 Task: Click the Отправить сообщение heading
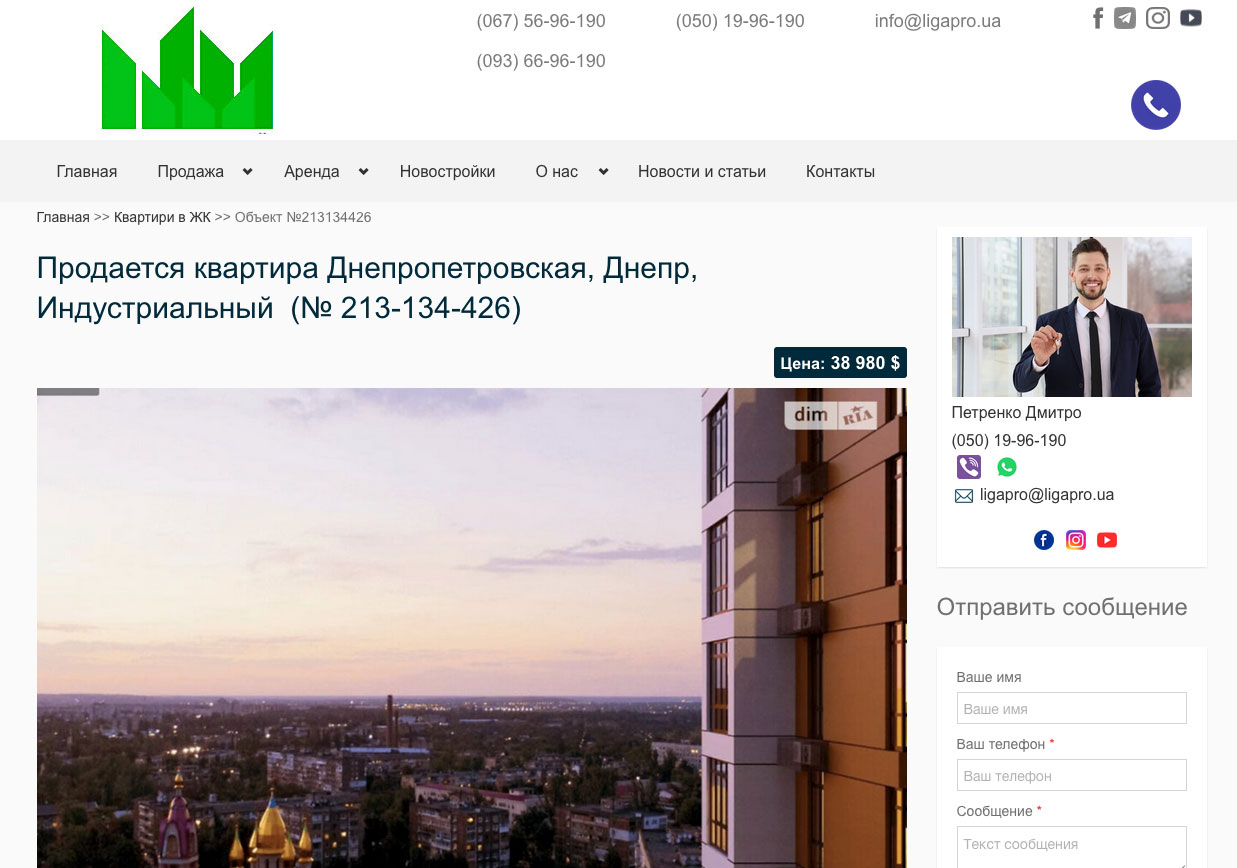1062,607
